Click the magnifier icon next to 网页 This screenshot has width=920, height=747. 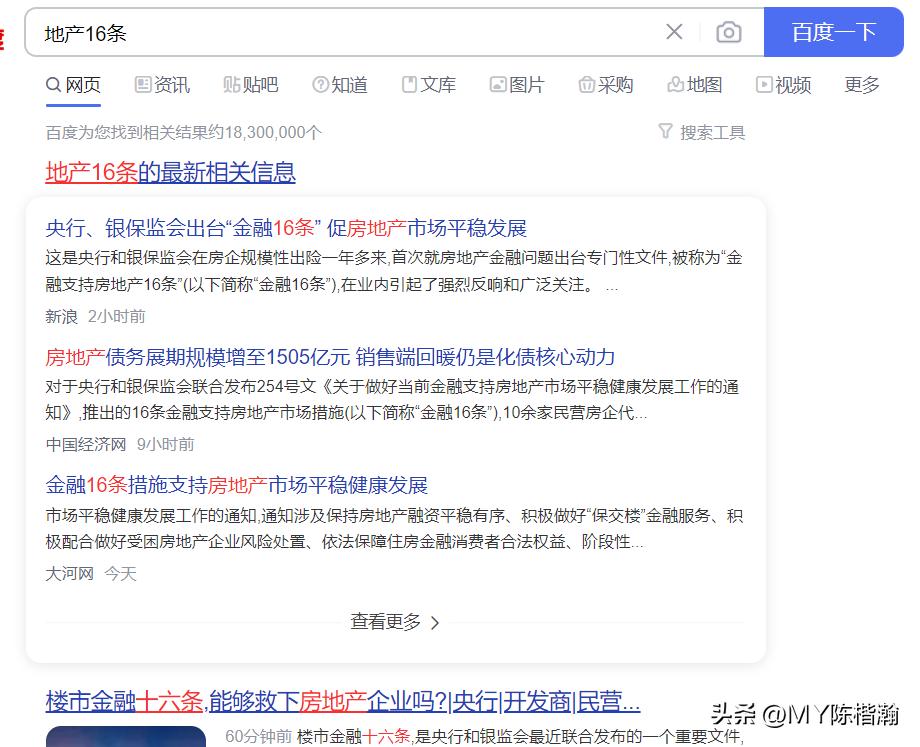click(52, 85)
